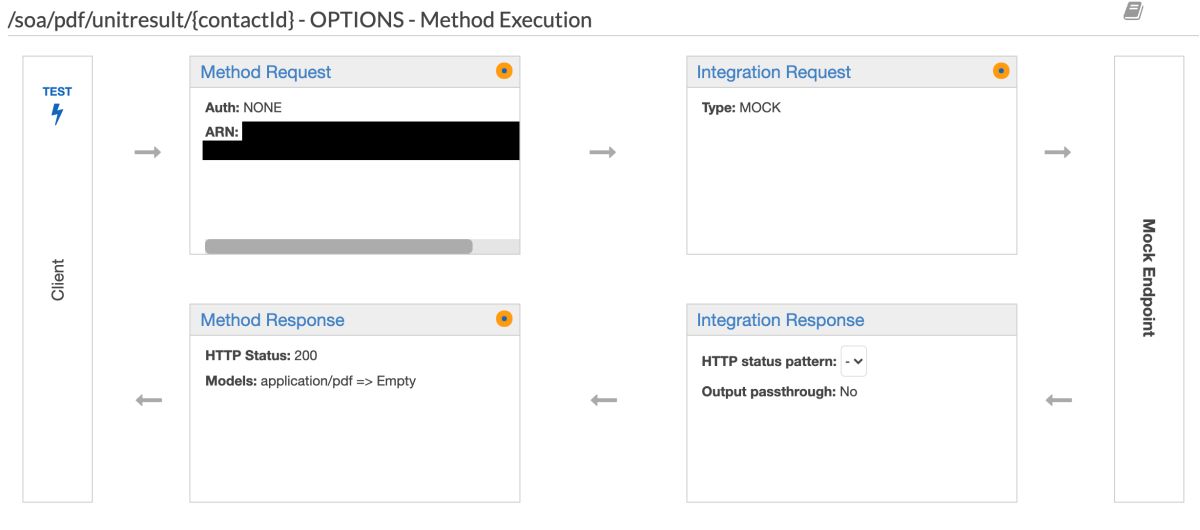Open the Method Response settings
This screenshot has width=1200, height=530.
[x=272, y=320]
